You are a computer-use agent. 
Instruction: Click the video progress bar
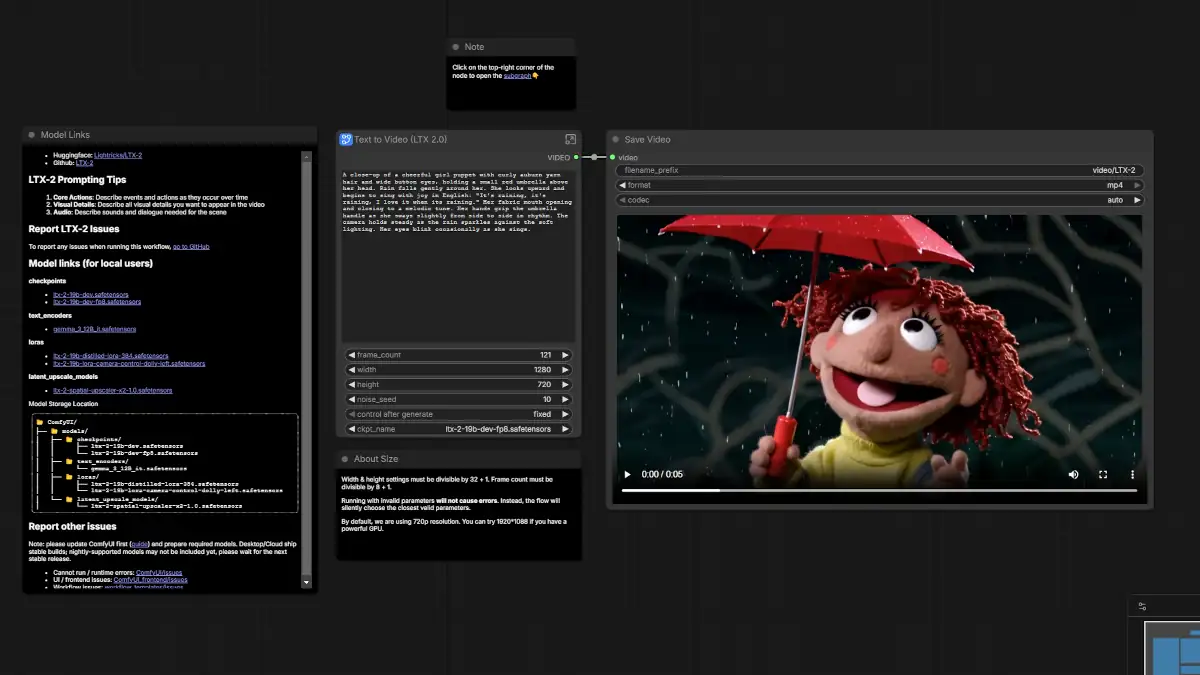(x=878, y=491)
